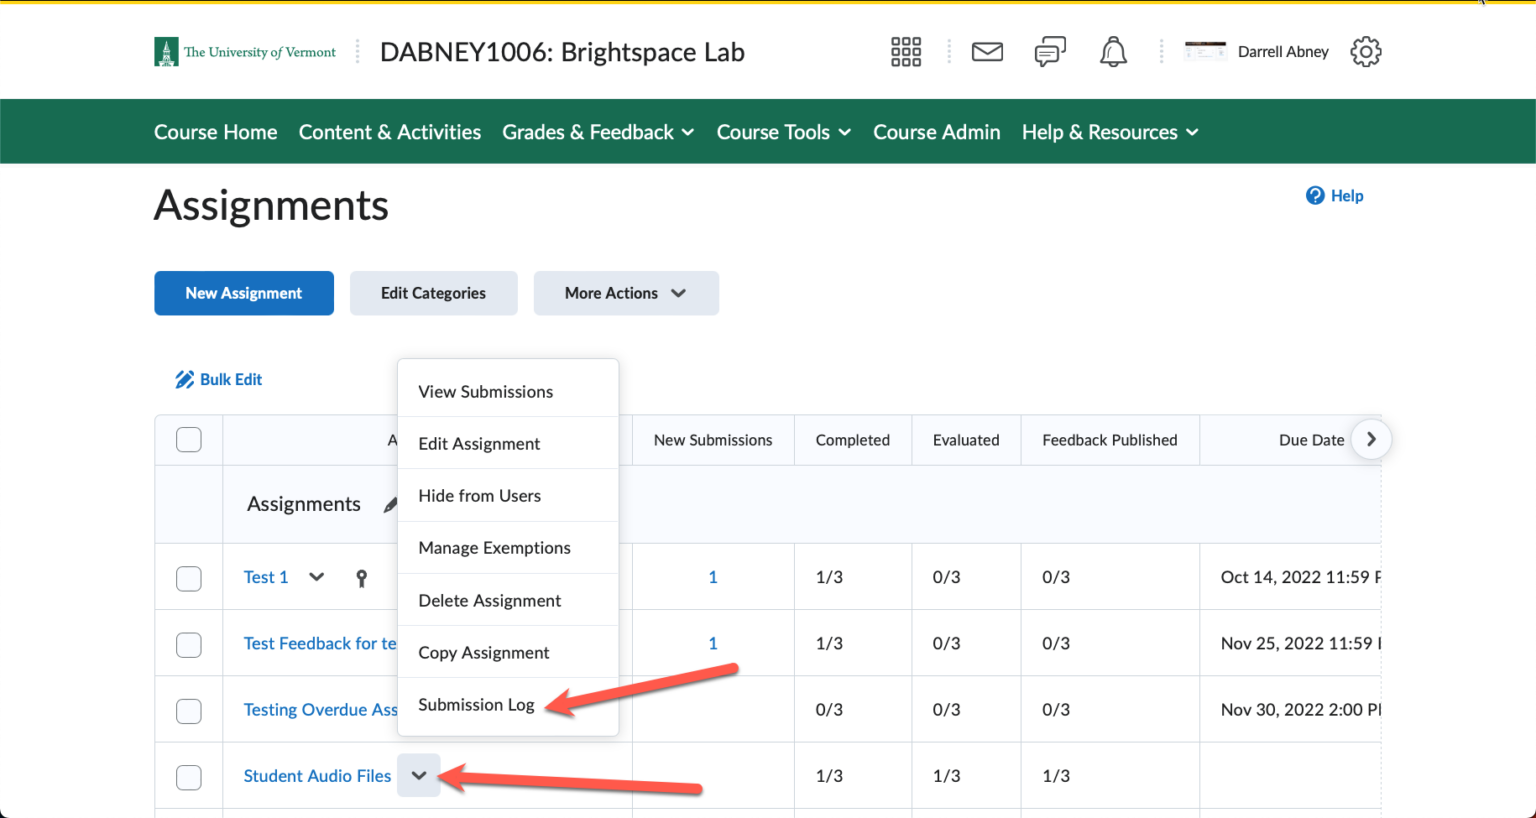Open the email envelope icon
The width and height of the screenshot is (1536, 818).
pyautogui.click(x=987, y=51)
